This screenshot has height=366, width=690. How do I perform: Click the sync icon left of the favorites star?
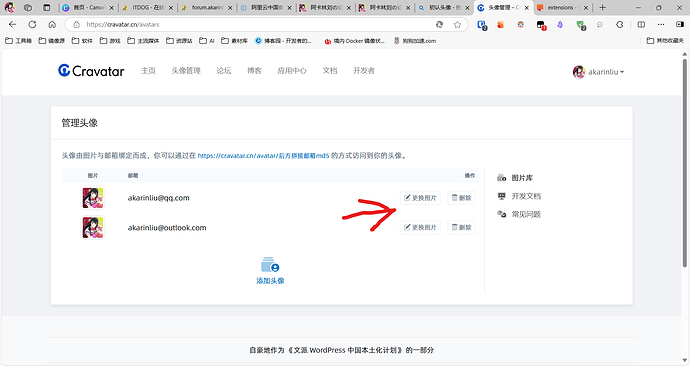coord(439,25)
